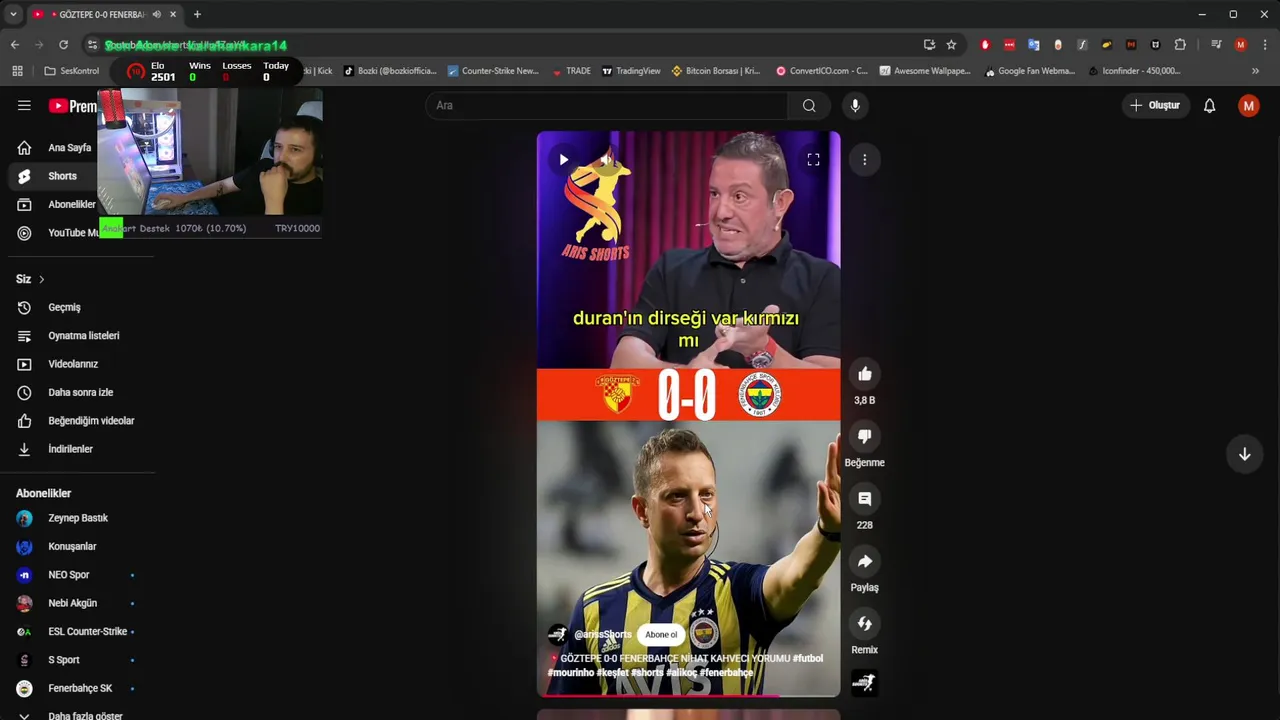Open the Iconfinder bookmark
The height and width of the screenshot is (720, 1280).
(x=1134, y=71)
